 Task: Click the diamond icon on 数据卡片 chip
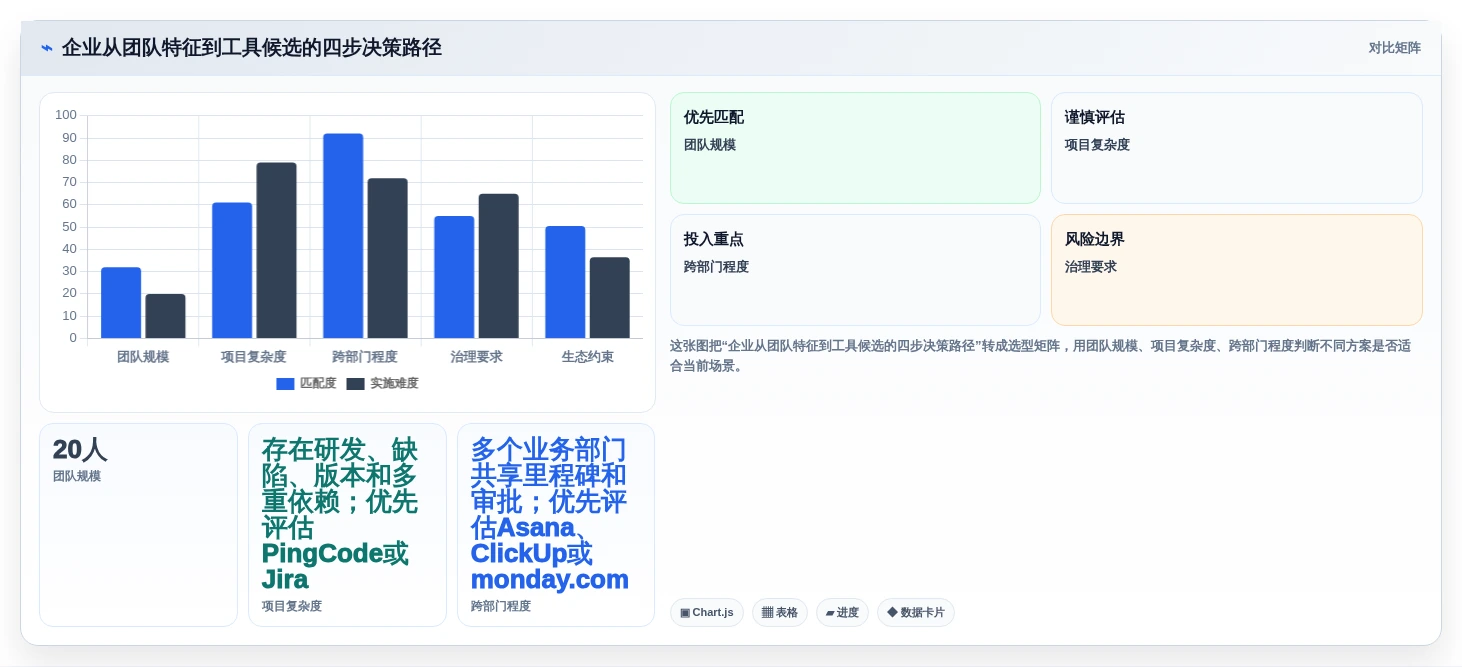892,612
